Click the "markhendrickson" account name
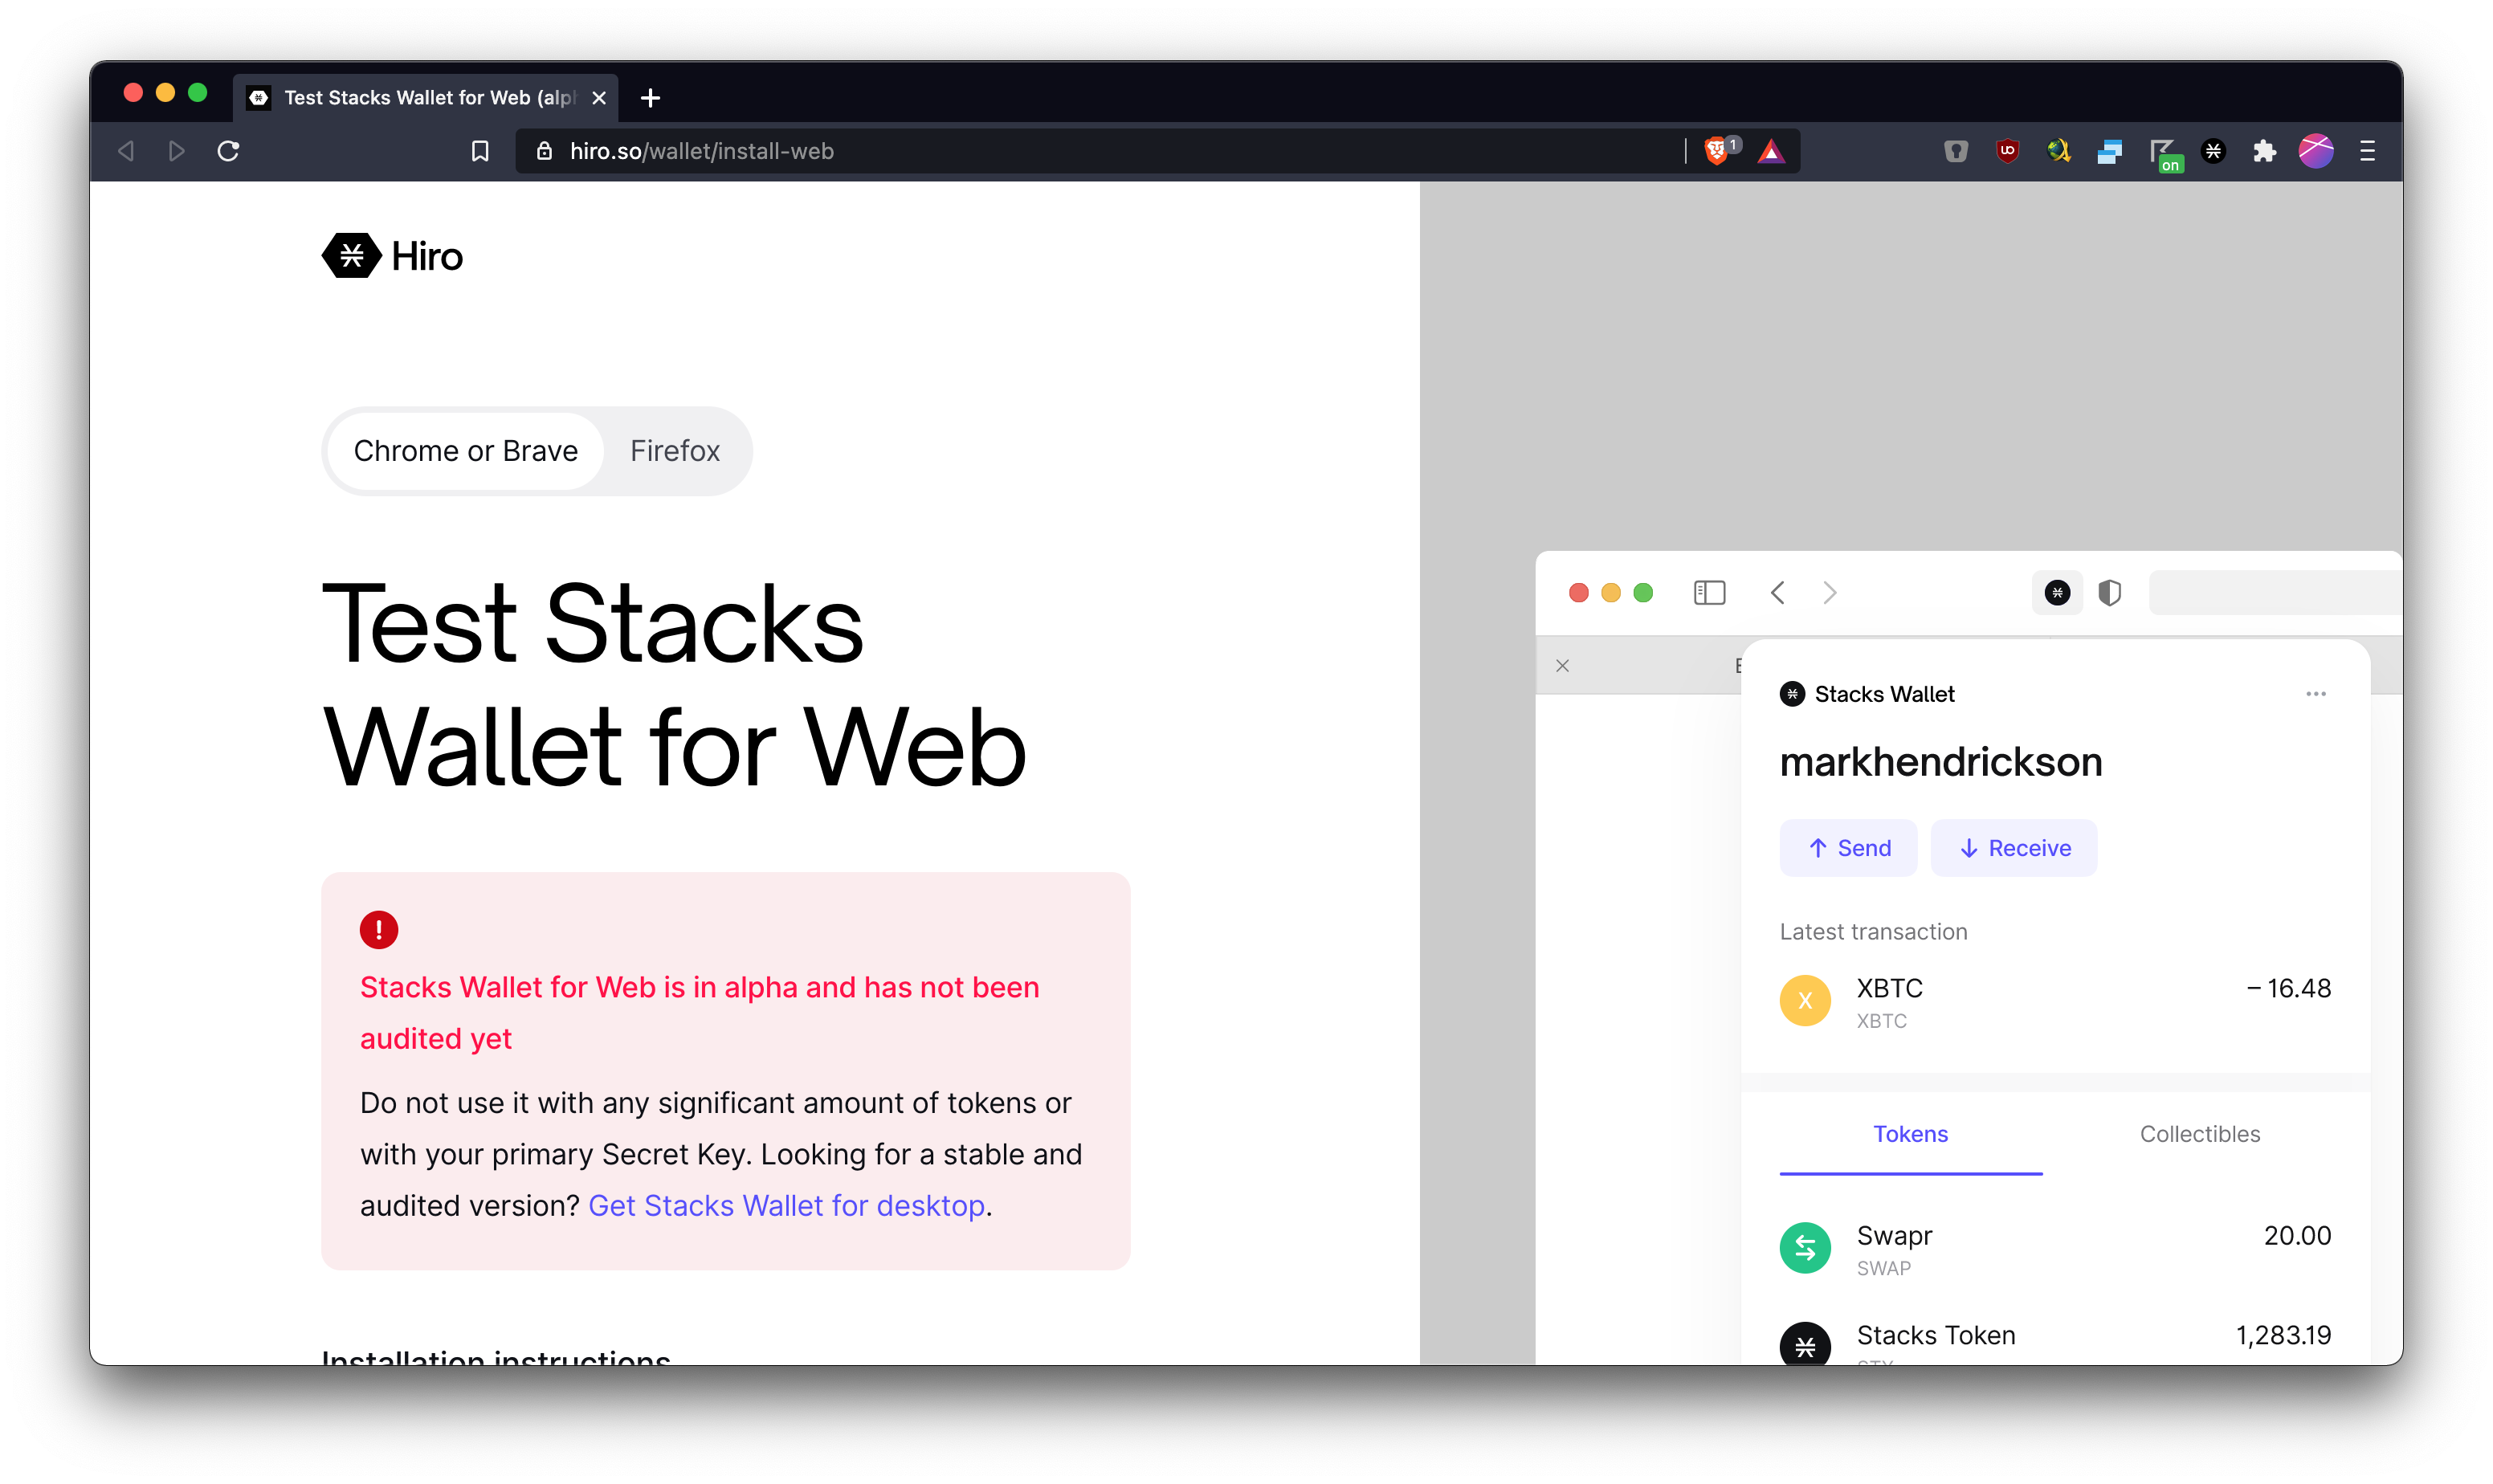Image resolution: width=2493 pixels, height=1484 pixels. point(1941,762)
